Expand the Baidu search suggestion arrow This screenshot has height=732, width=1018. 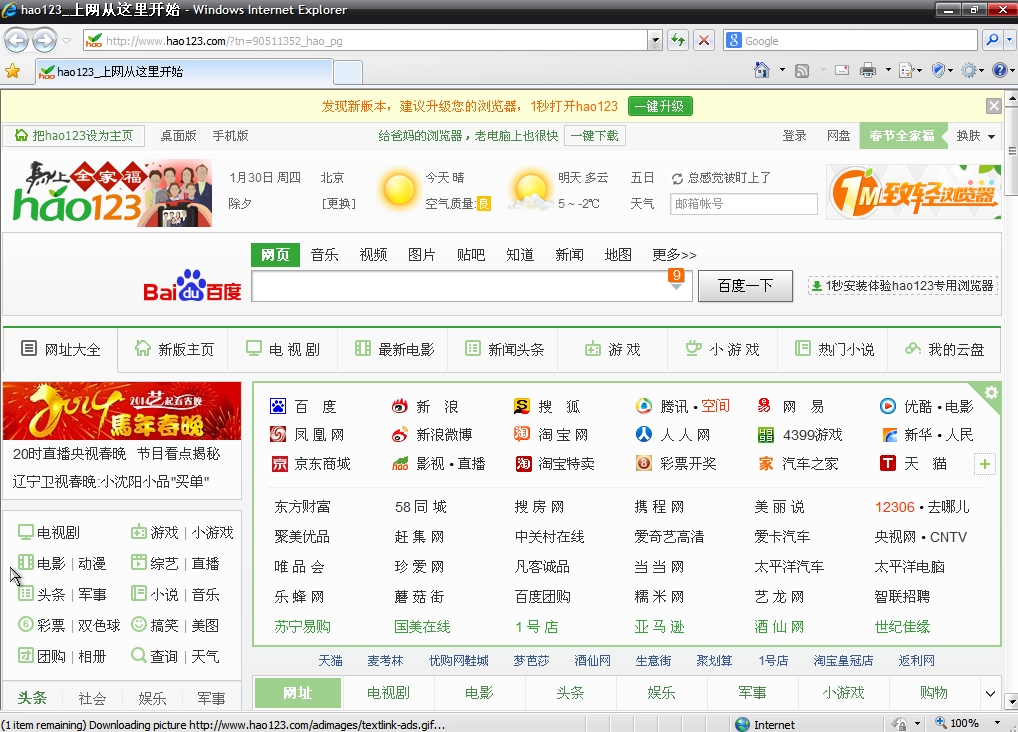(x=676, y=287)
